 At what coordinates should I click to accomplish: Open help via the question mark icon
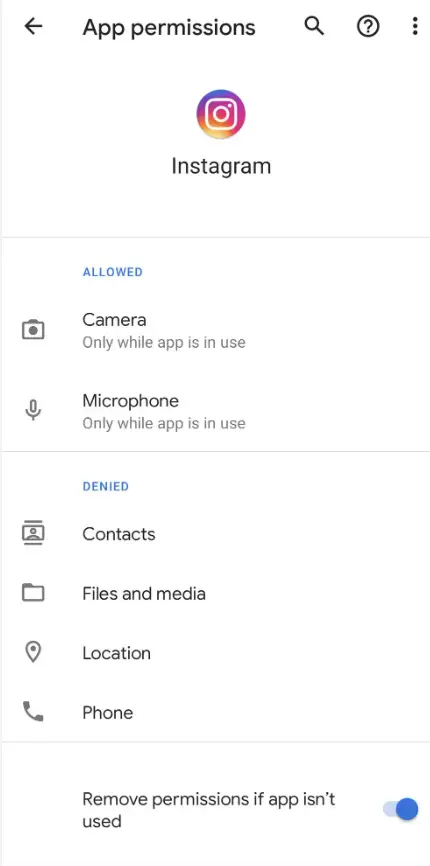click(368, 27)
